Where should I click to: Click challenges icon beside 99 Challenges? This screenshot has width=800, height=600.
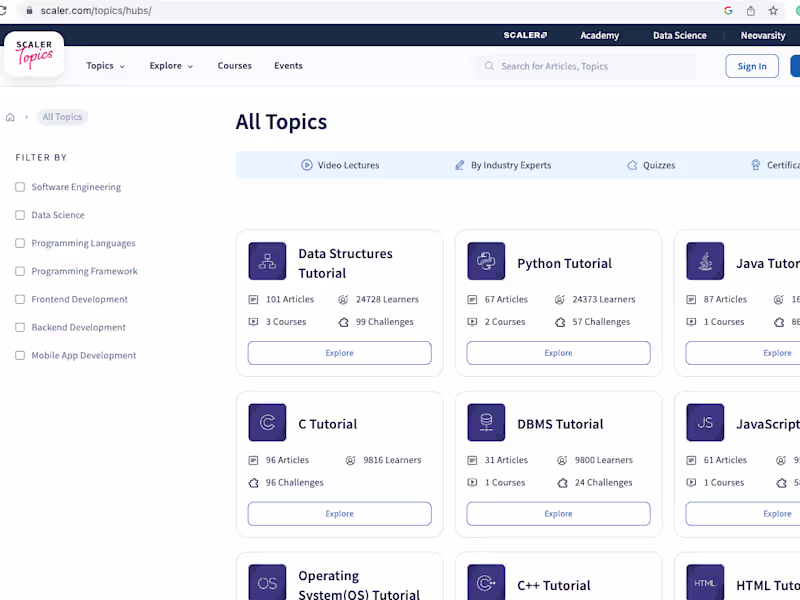pos(343,322)
